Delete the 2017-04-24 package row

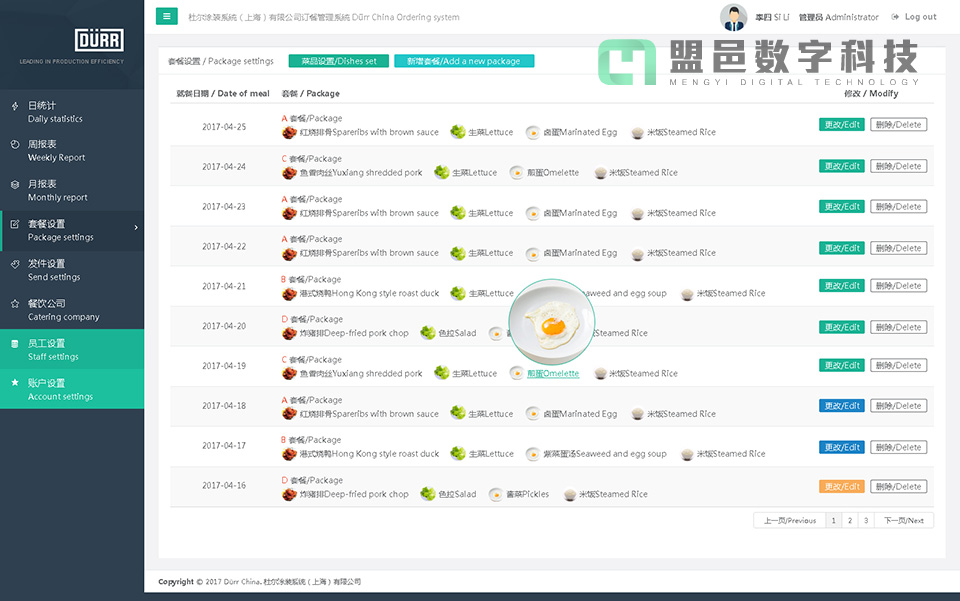point(898,166)
